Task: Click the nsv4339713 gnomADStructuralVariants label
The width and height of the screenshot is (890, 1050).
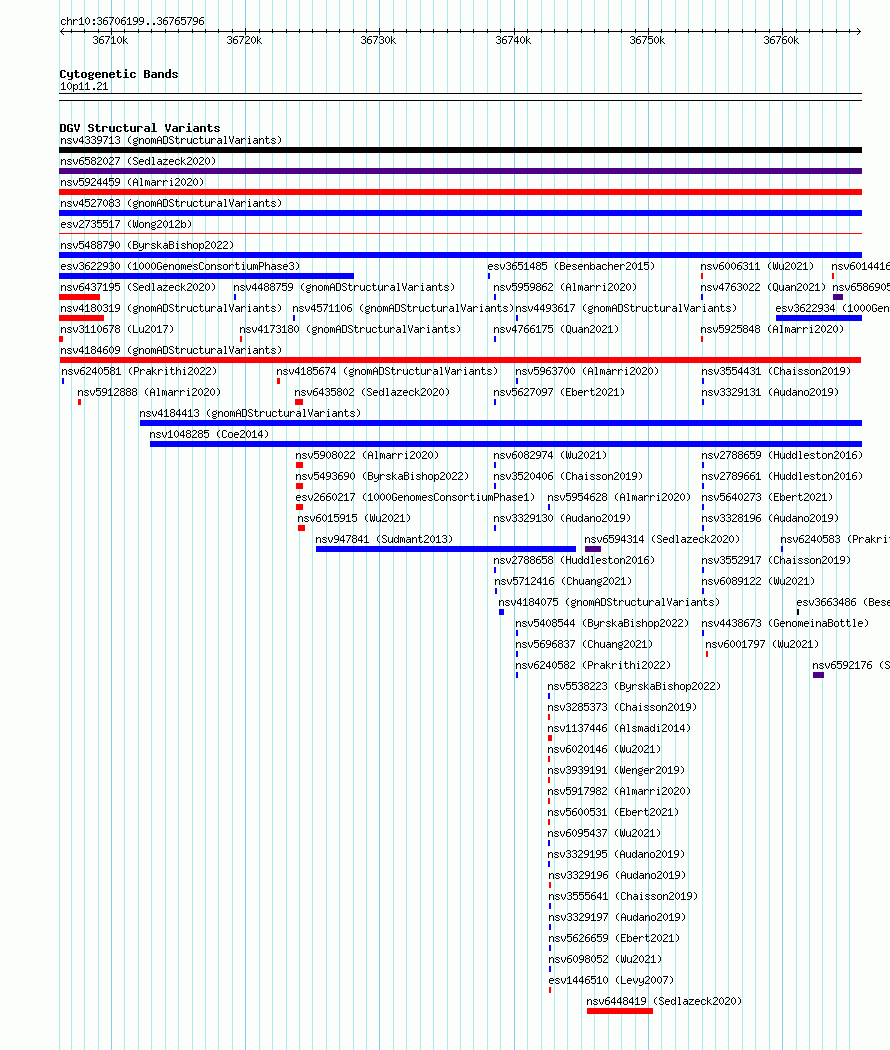Action: point(171,140)
